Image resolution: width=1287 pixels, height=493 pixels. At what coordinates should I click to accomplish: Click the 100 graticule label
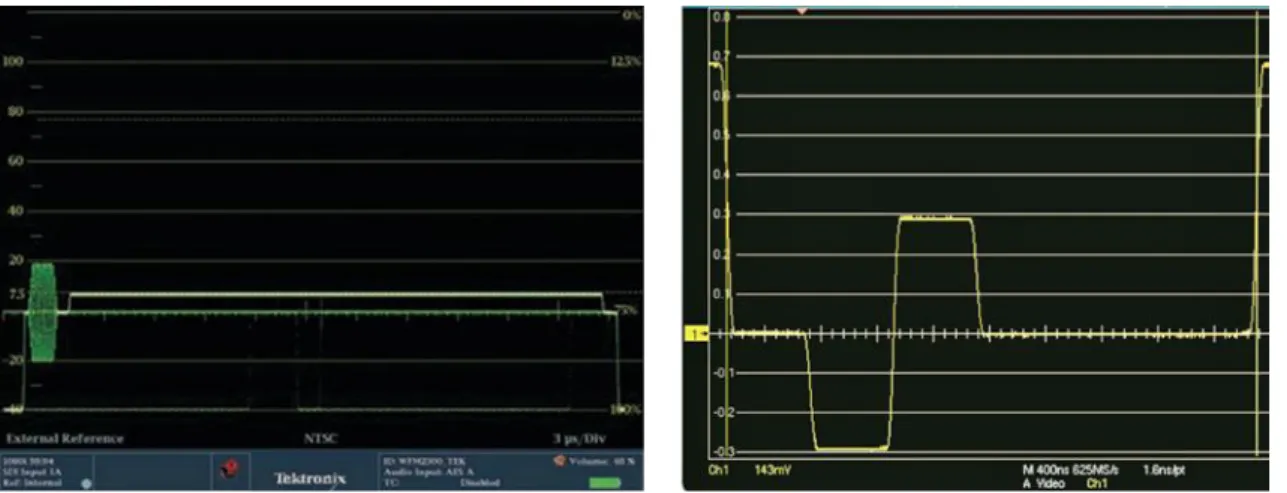pyautogui.click(x=17, y=61)
